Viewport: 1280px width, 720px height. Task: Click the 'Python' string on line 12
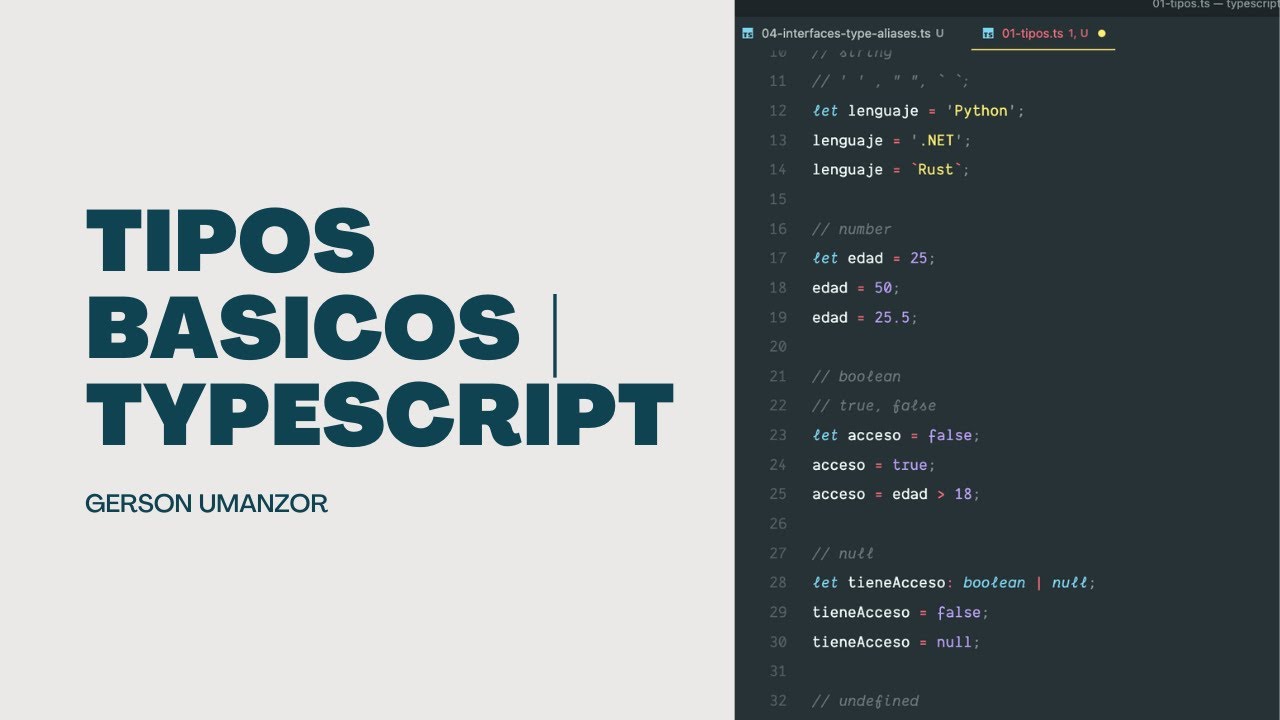point(981,111)
